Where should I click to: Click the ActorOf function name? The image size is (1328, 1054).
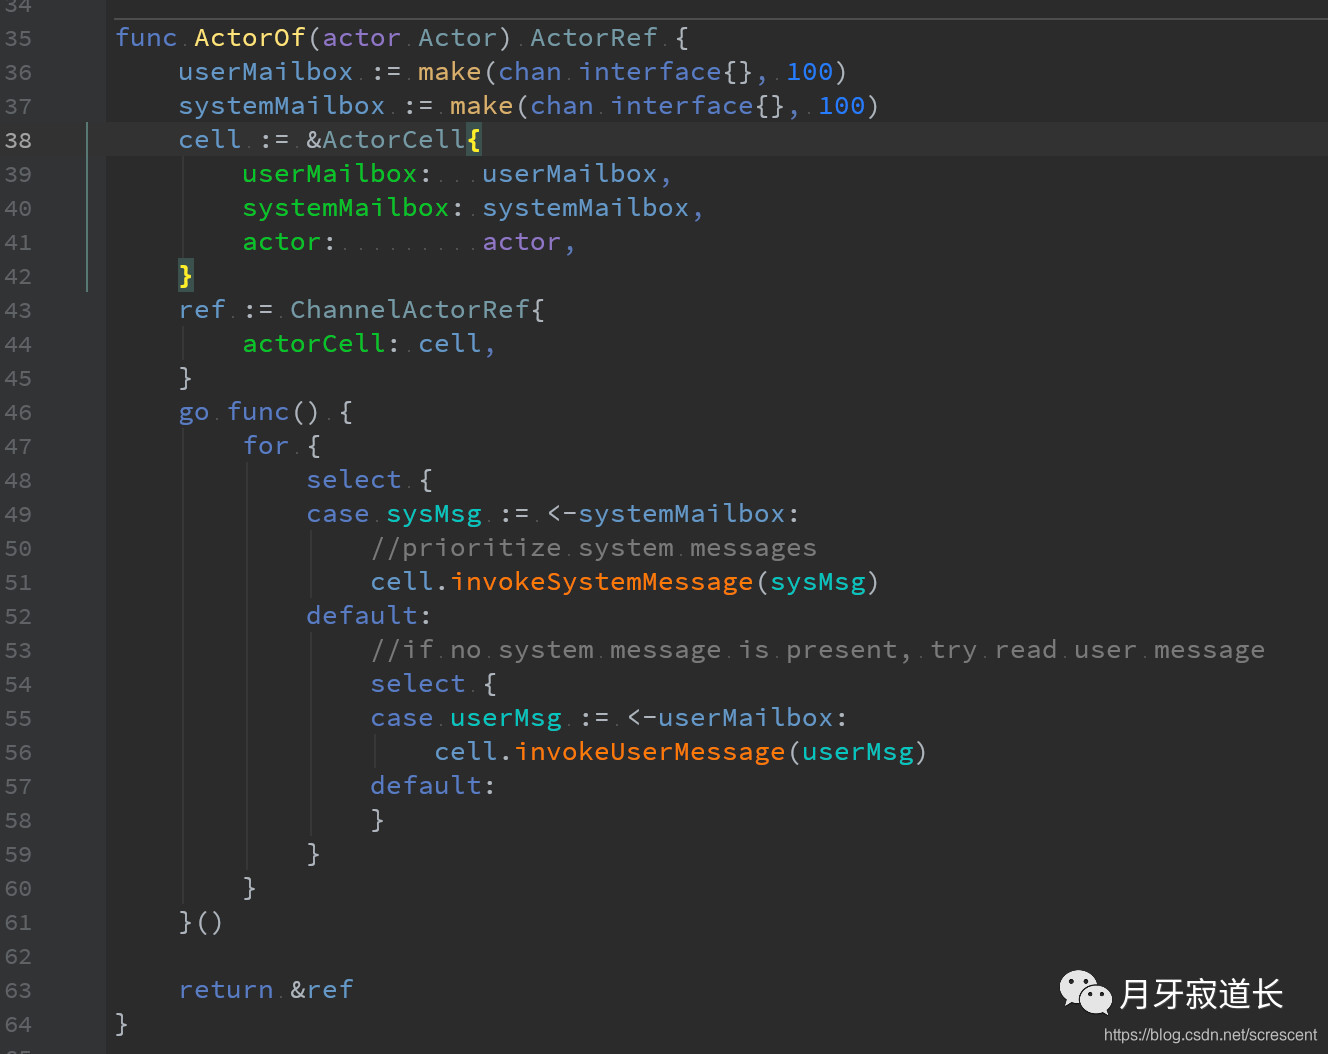(x=250, y=38)
